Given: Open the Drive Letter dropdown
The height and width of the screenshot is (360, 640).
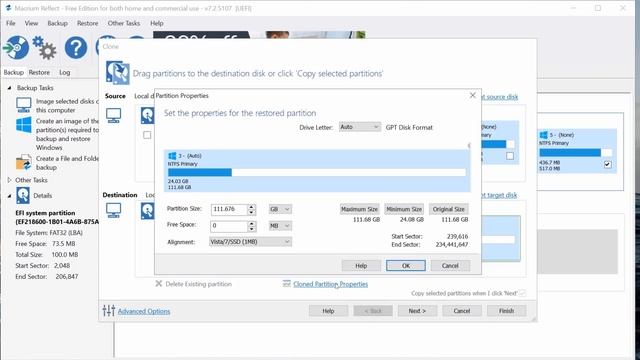Looking at the screenshot, I should 360,127.
